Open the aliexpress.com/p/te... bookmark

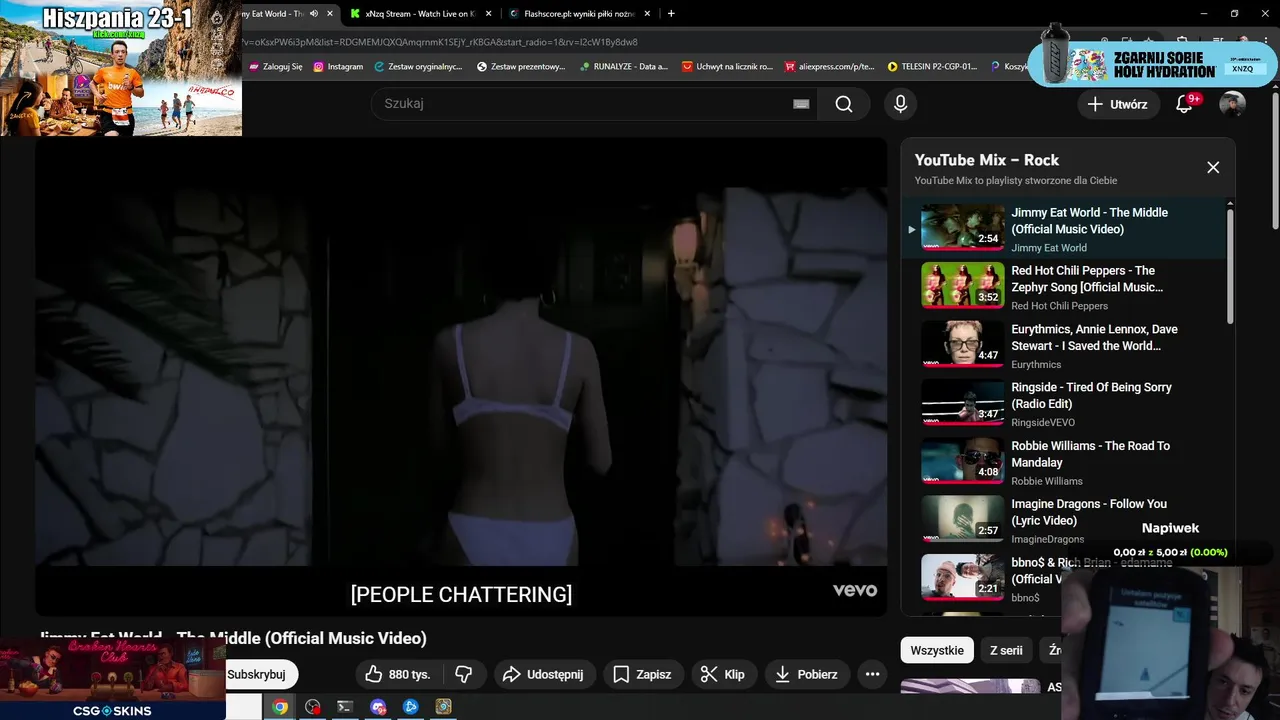point(830,67)
